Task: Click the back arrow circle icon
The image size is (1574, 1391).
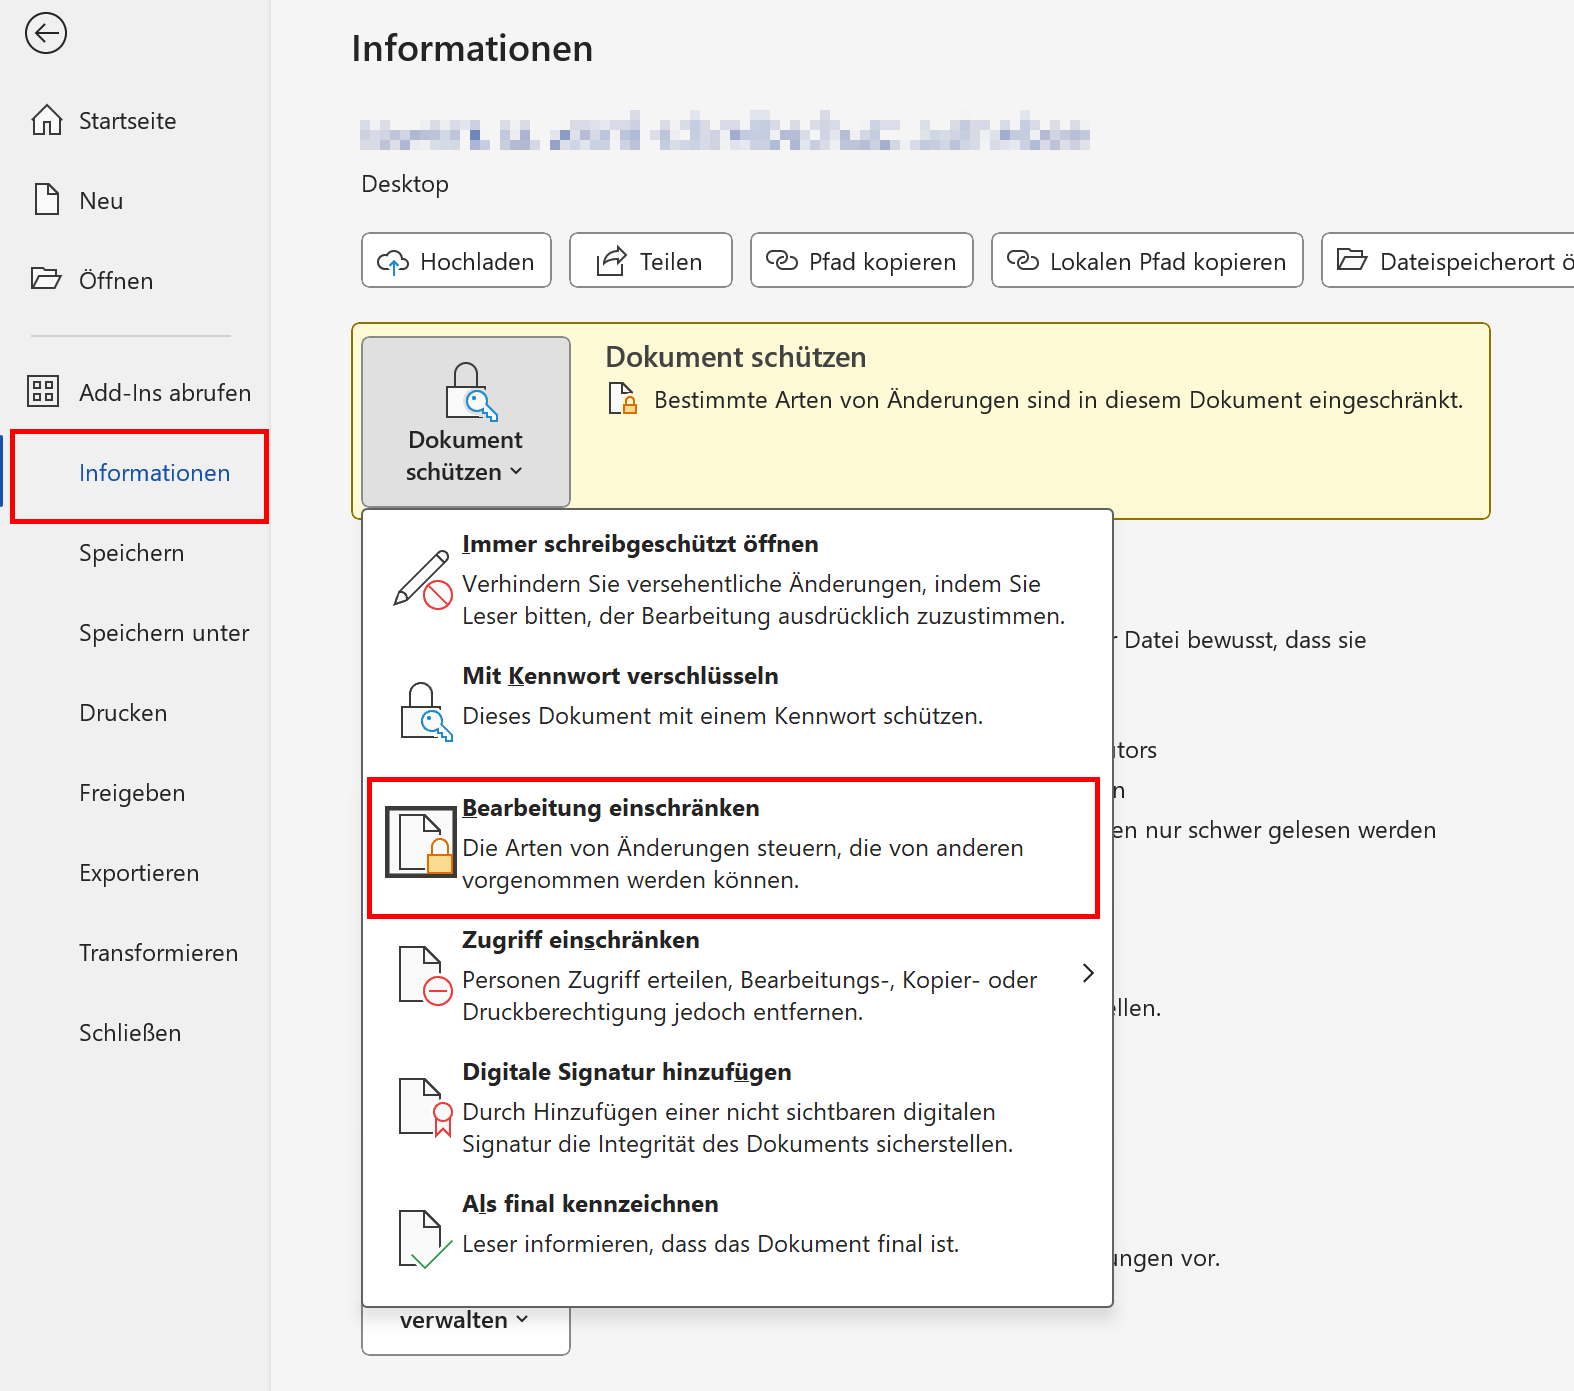Action: pyautogui.click(x=46, y=33)
